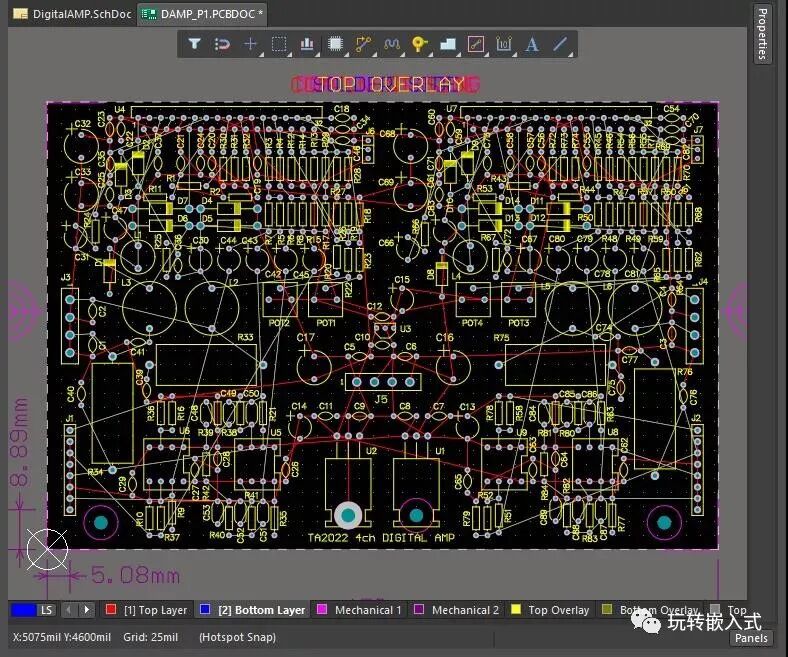Select the length tuning tool
The image size is (788, 657).
coord(391,44)
